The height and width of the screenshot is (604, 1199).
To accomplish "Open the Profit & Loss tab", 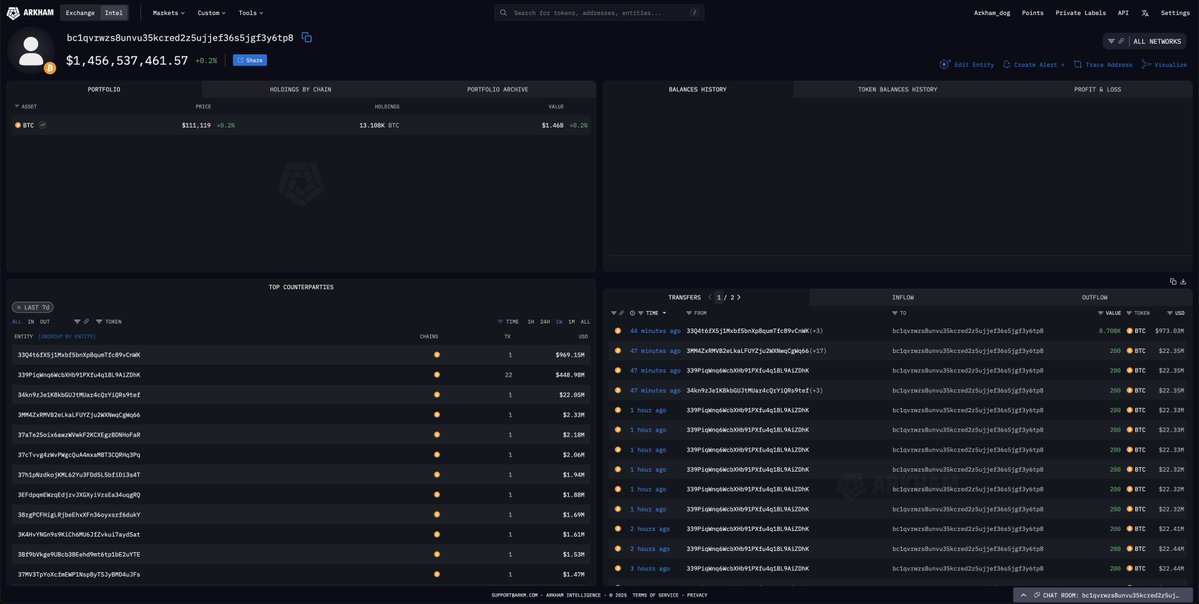I will pyautogui.click(x=1097, y=89).
